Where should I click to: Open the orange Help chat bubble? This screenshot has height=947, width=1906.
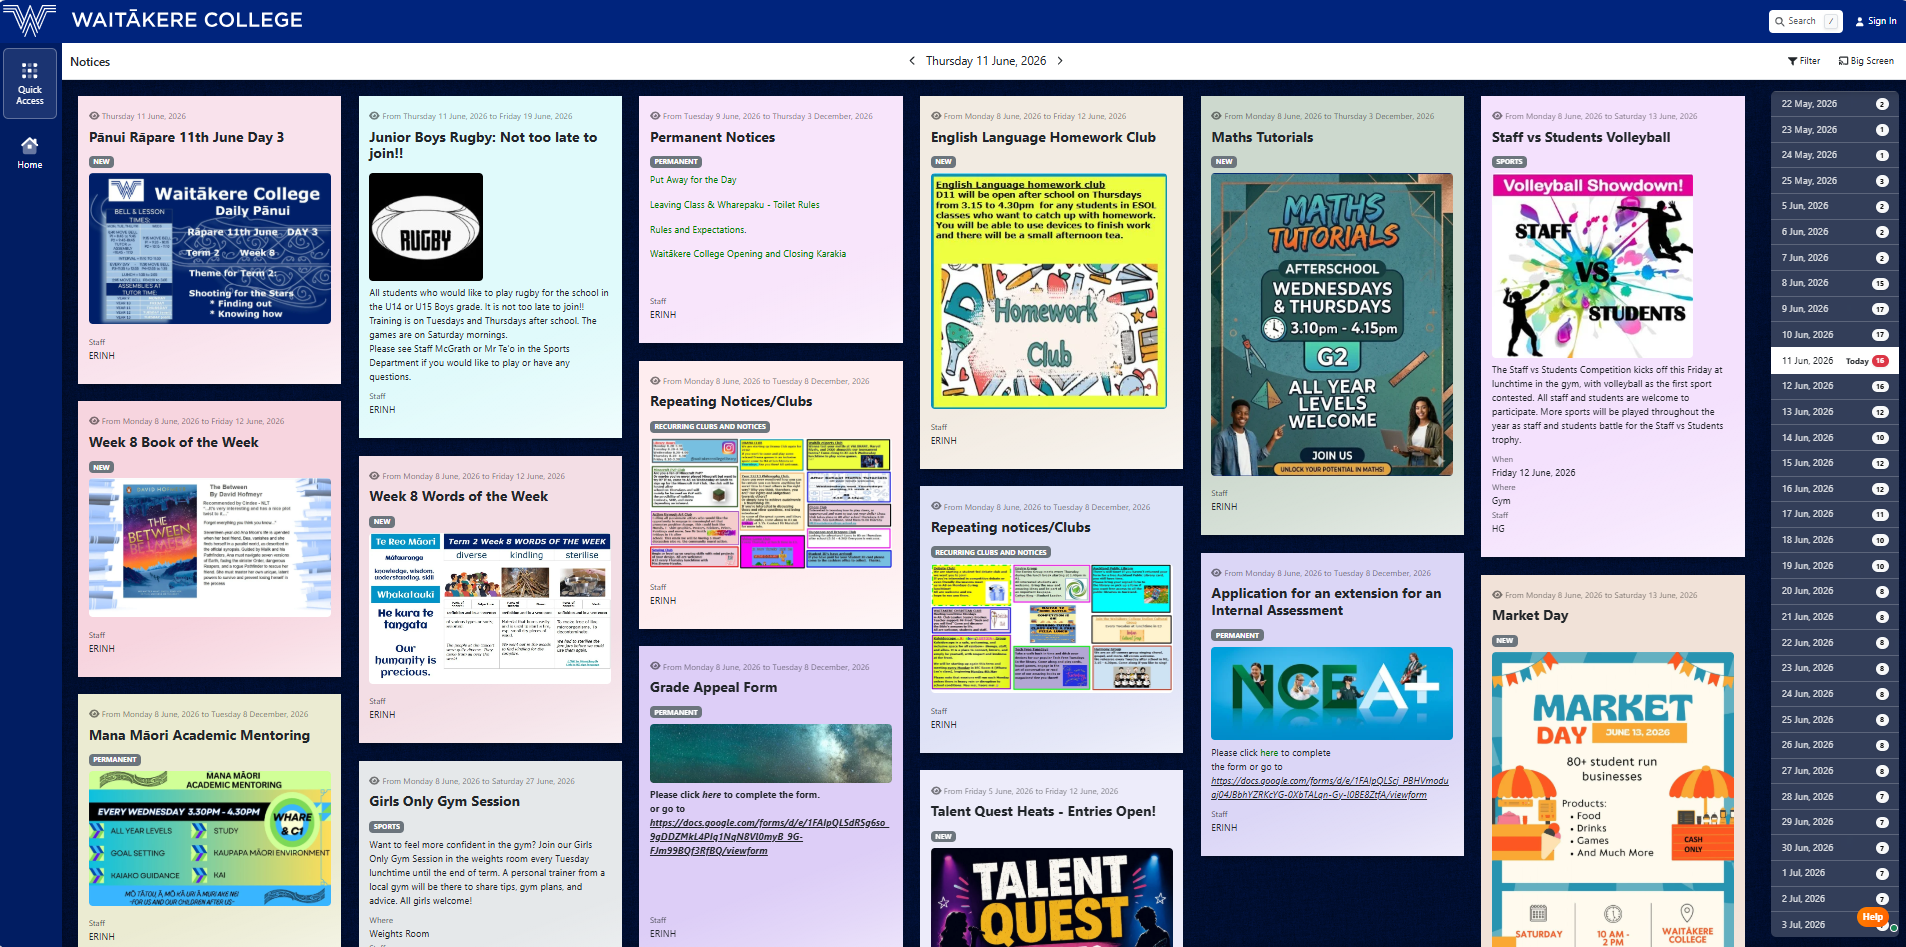1873,917
